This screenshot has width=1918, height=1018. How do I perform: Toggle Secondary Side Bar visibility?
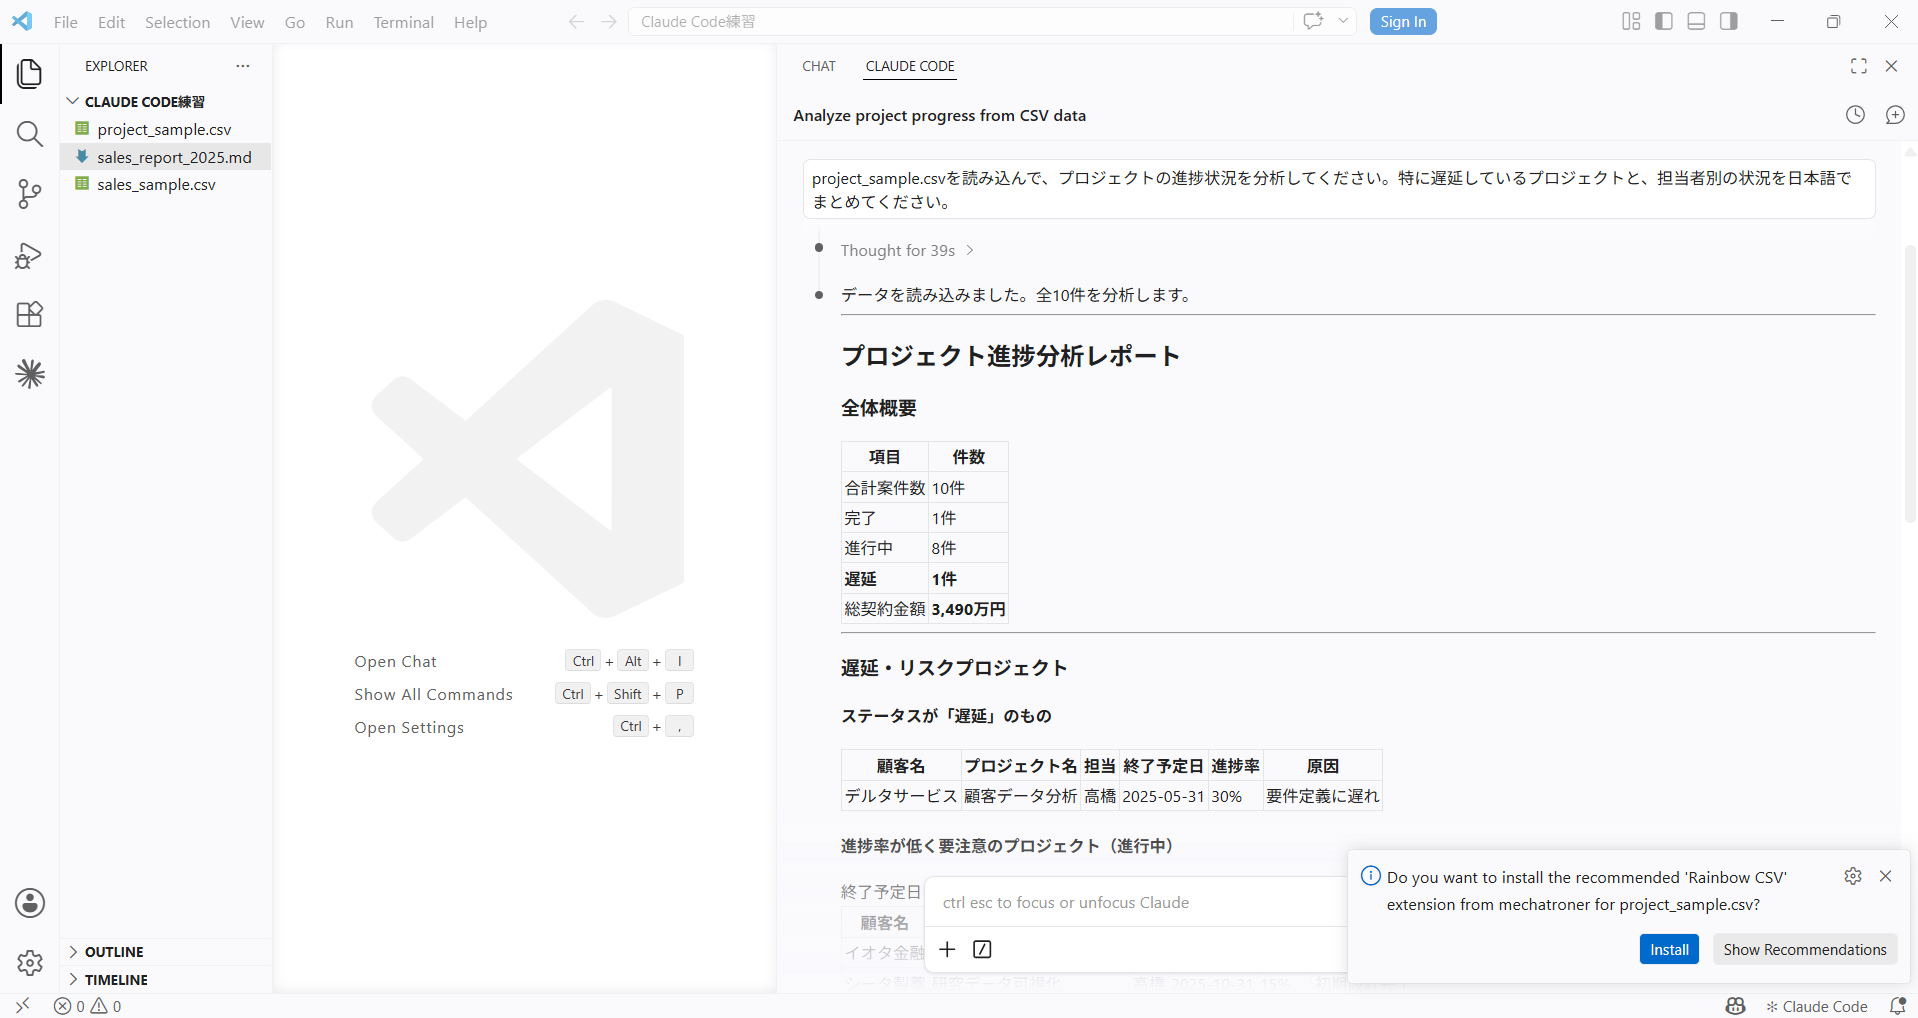tap(1729, 21)
